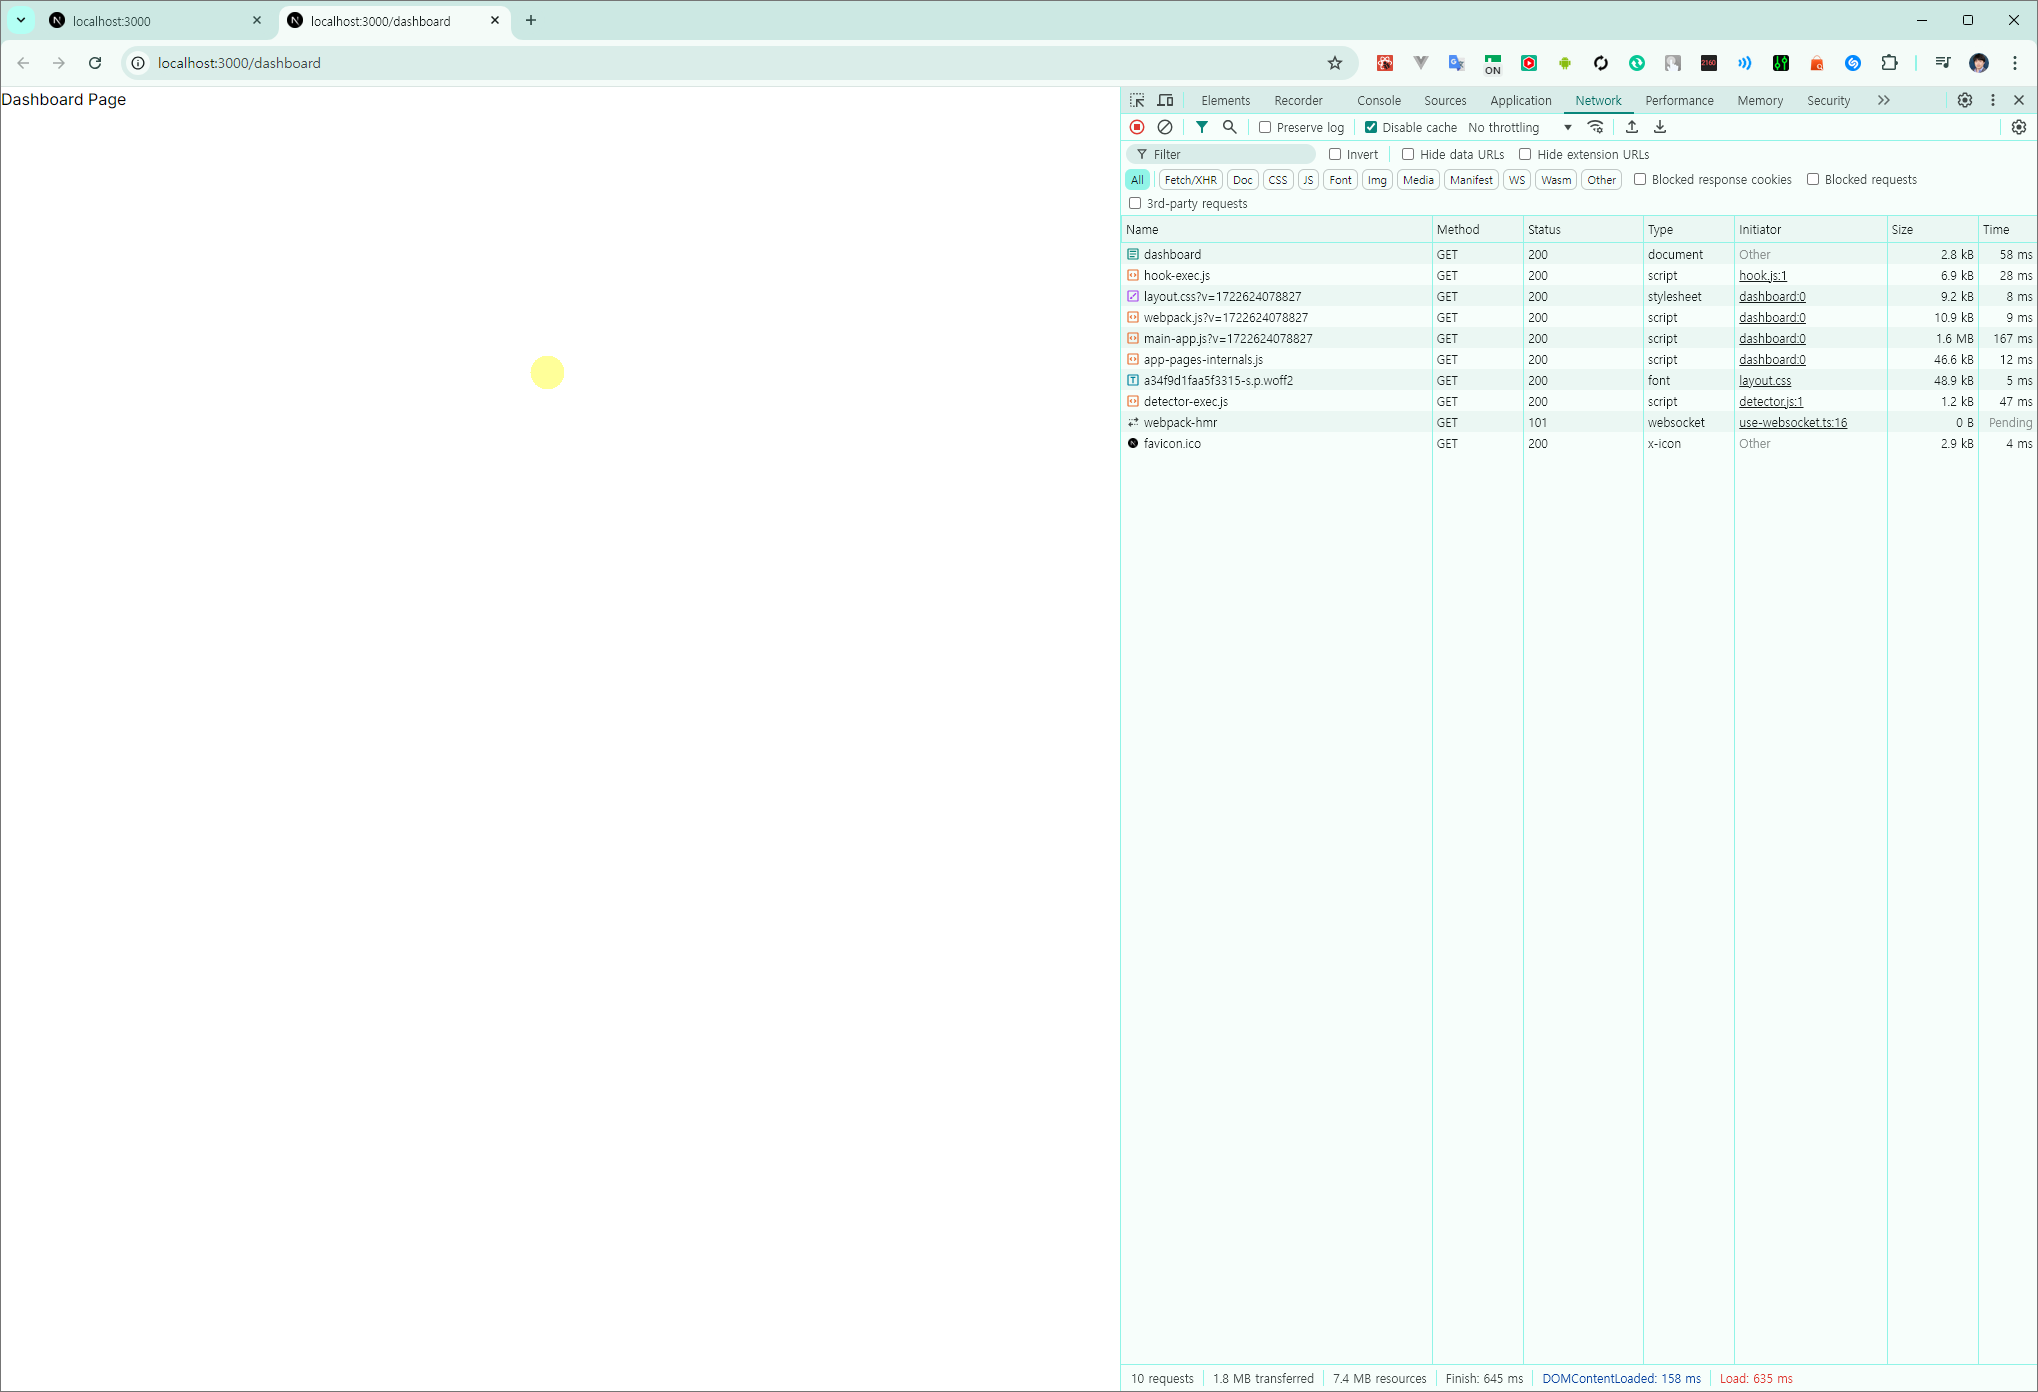The width and height of the screenshot is (2038, 1392).
Task: Filter requests by Fetch/XHR
Action: click(1190, 180)
